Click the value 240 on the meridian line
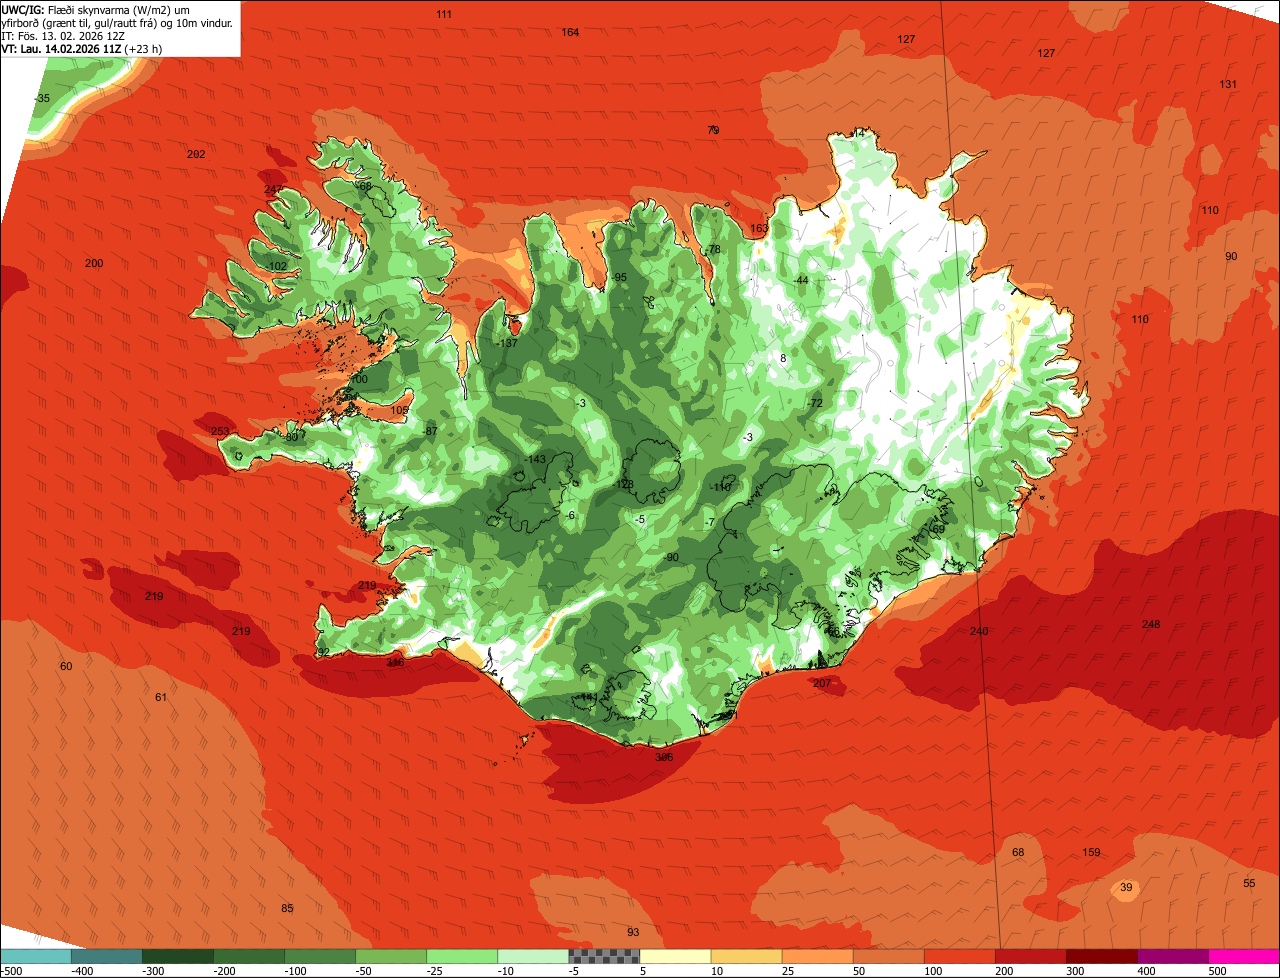Viewport: 1280px width, 978px height. 979,631
